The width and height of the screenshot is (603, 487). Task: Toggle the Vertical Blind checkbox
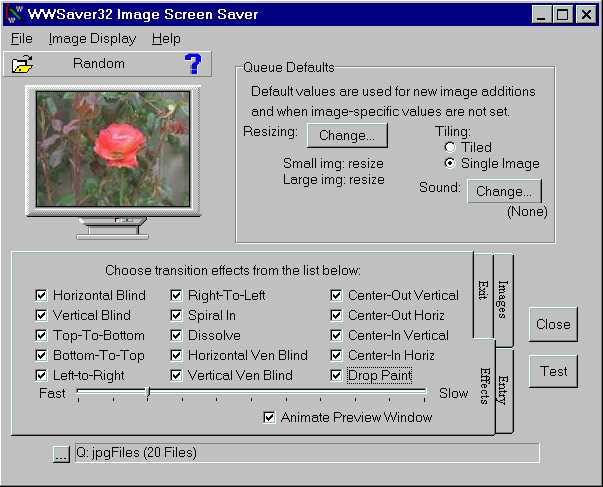[41, 315]
